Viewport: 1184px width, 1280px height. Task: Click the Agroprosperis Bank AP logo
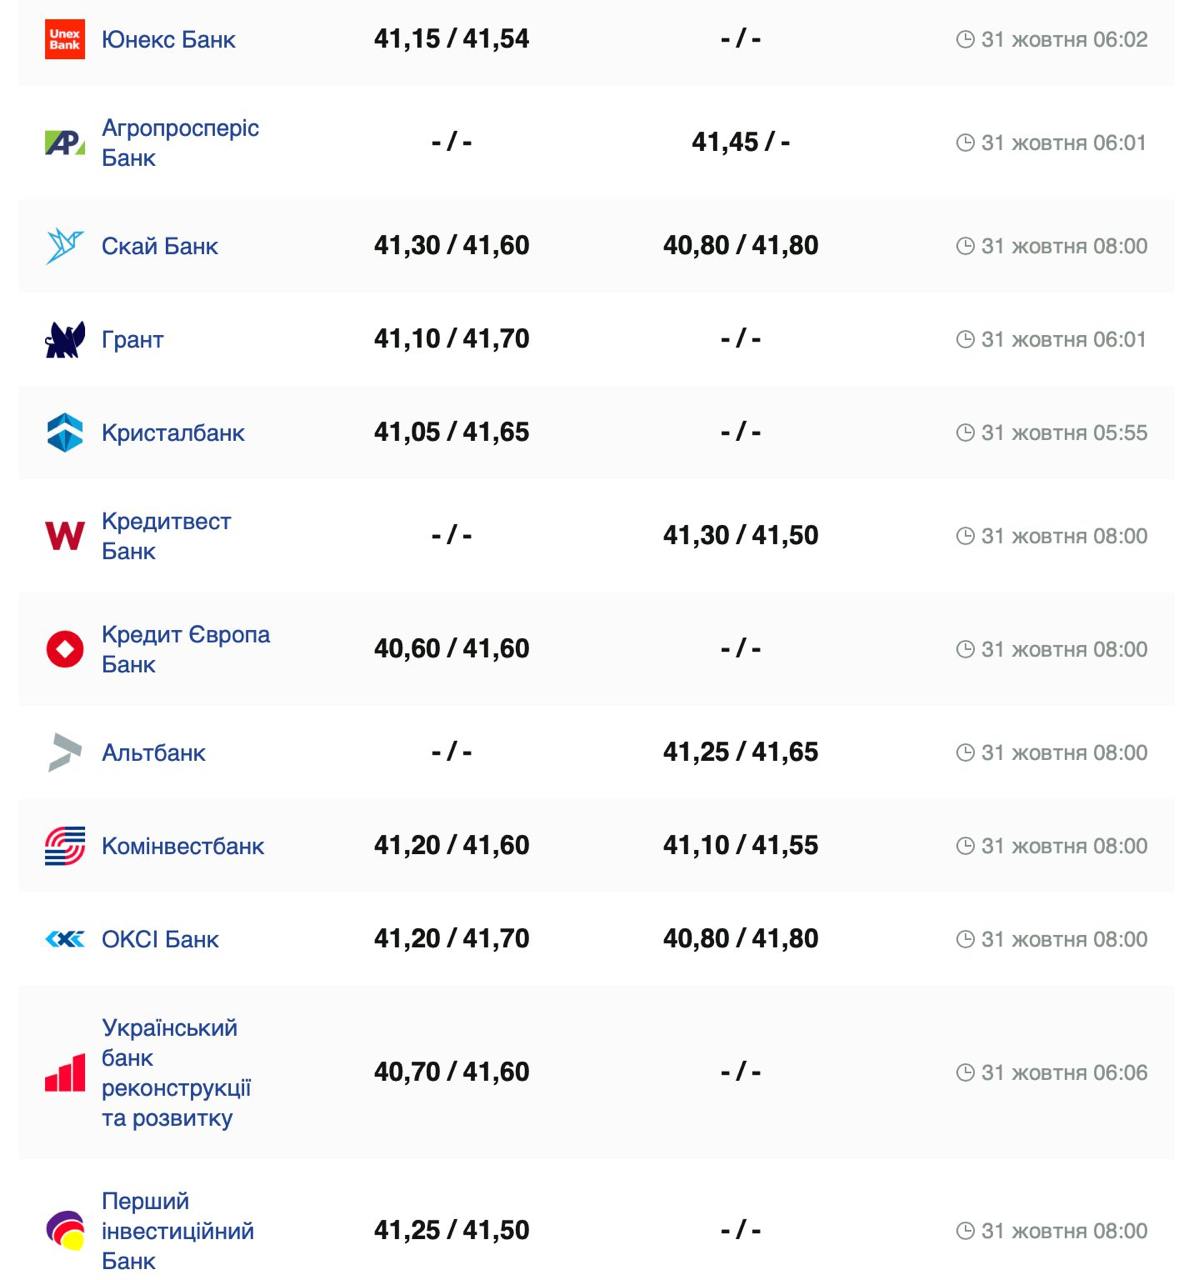(x=65, y=143)
